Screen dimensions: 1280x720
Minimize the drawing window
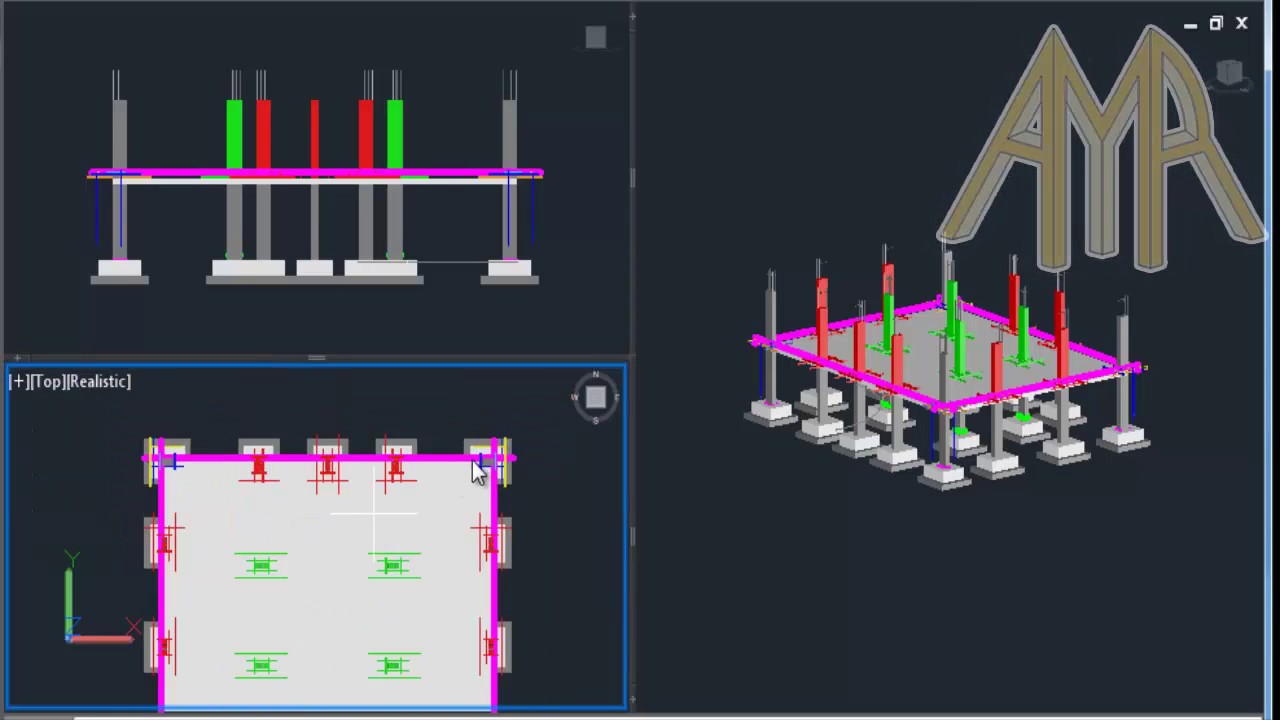tap(1190, 24)
